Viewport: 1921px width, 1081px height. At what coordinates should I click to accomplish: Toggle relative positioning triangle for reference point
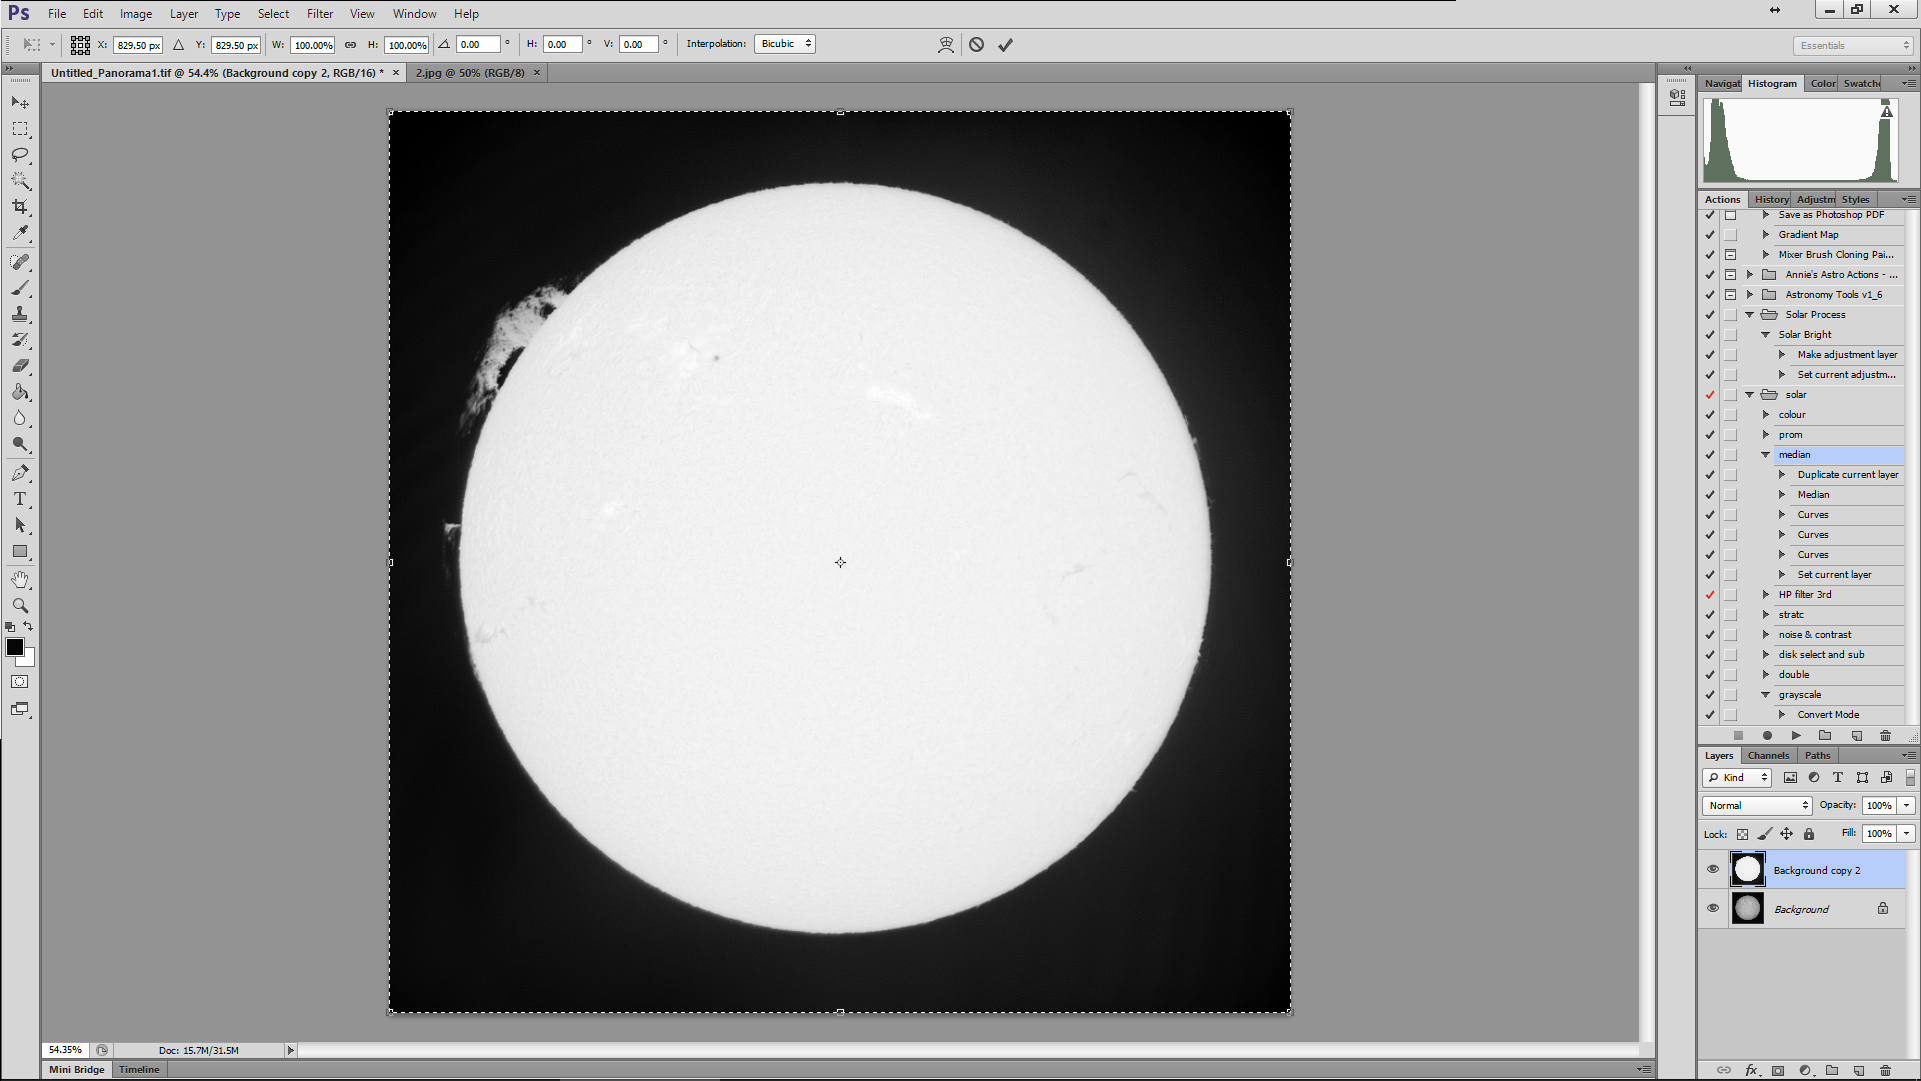pos(178,44)
